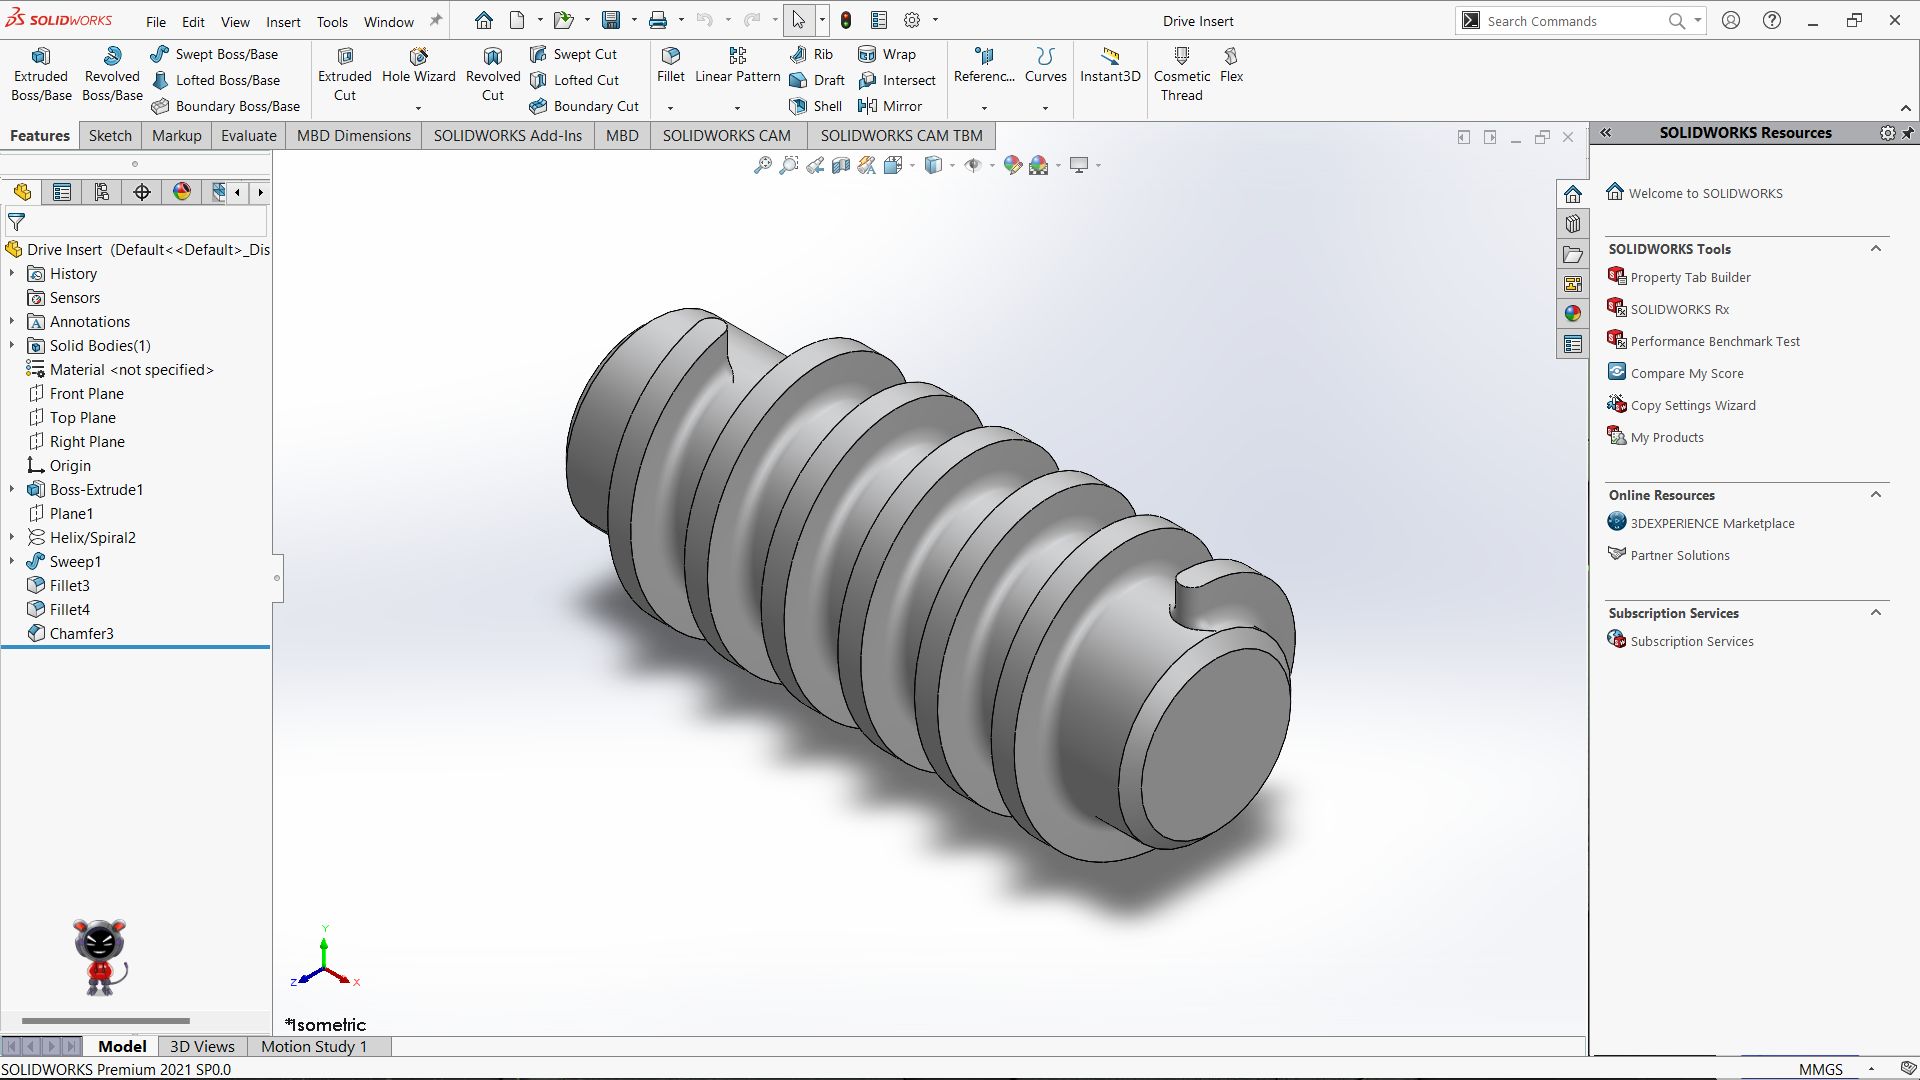This screenshot has height=1080, width=1920.
Task: Open the Insert menu
Action: 283,21
